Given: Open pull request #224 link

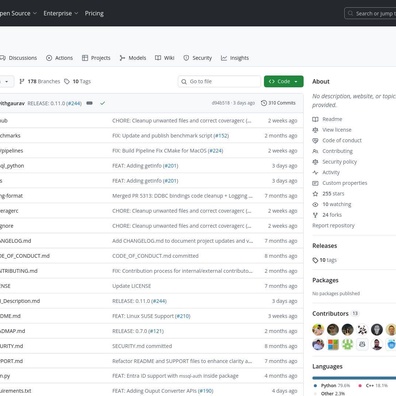Looking at the screenshot, I should pyautogui.click(x=216, y=151).
